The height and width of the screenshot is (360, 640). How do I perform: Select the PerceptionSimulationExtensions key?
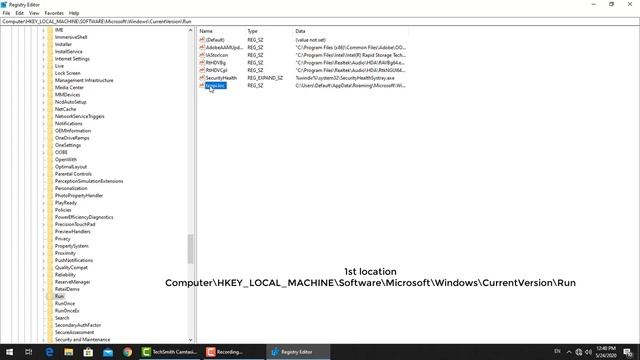pos(89,181)
